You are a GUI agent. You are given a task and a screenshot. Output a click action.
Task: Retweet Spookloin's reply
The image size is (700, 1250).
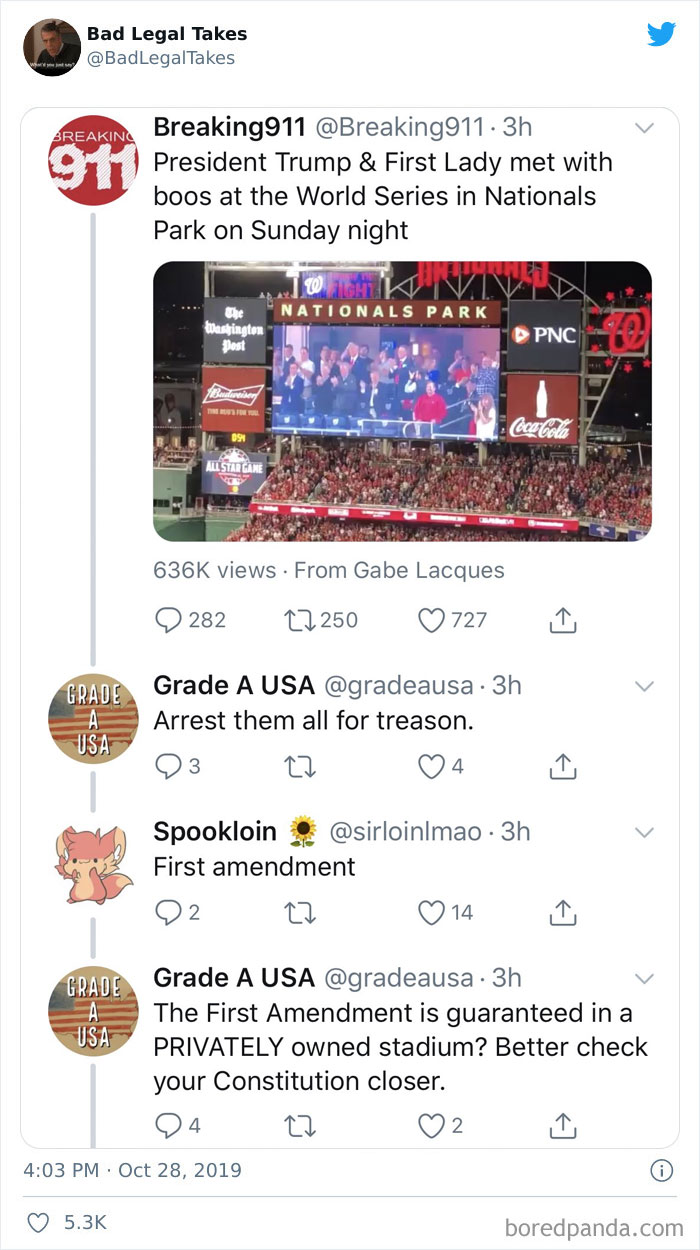[x=300, y=912]
